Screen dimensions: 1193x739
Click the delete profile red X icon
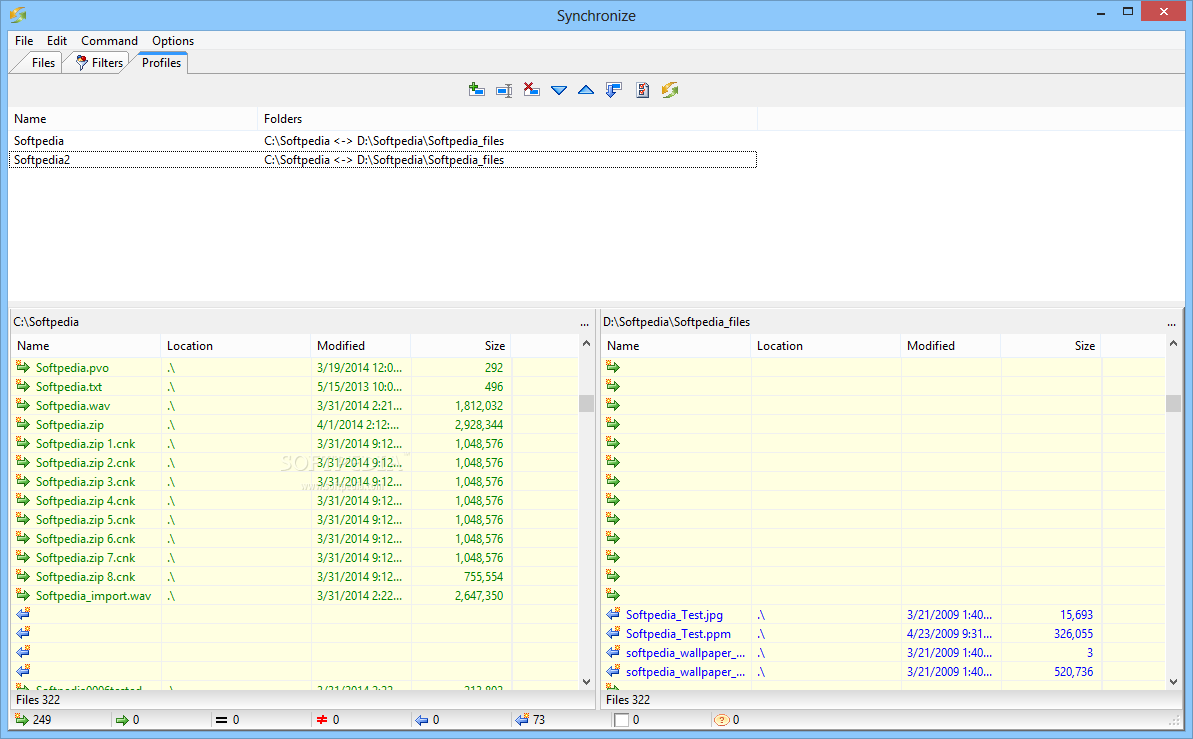point(531,90)
